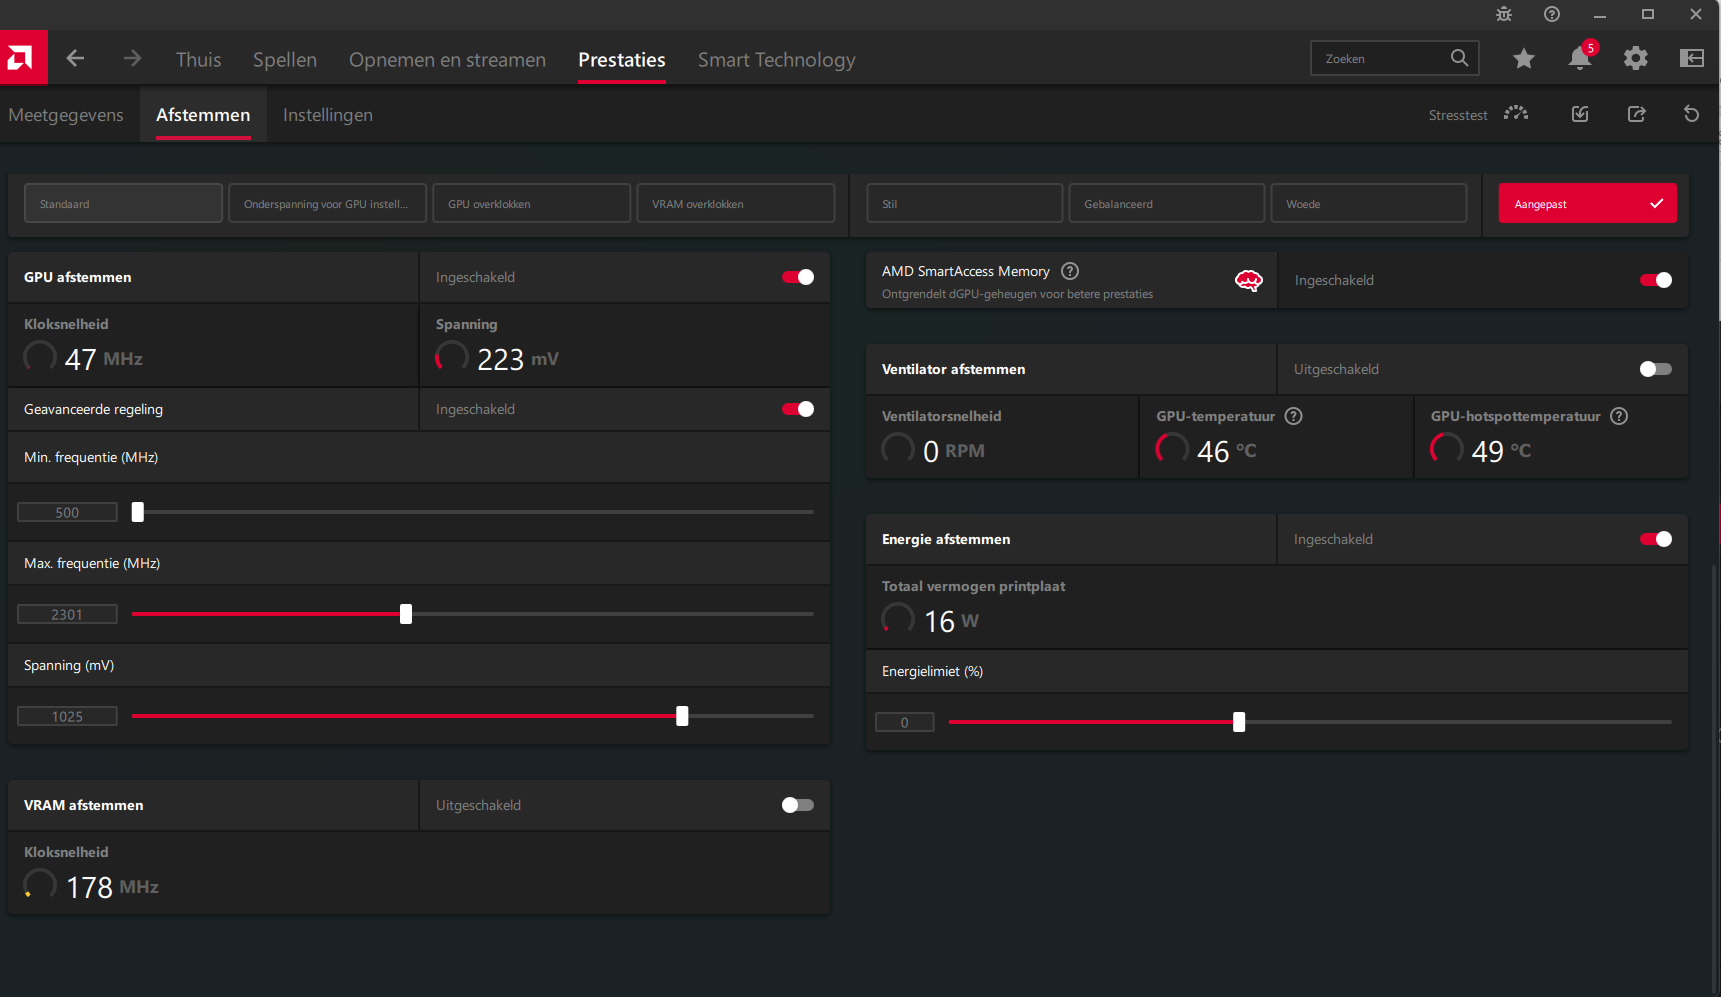The image size is (1721, 997).
Task: Switch to Instellingen subtab
Action: (x=328, y=115)
